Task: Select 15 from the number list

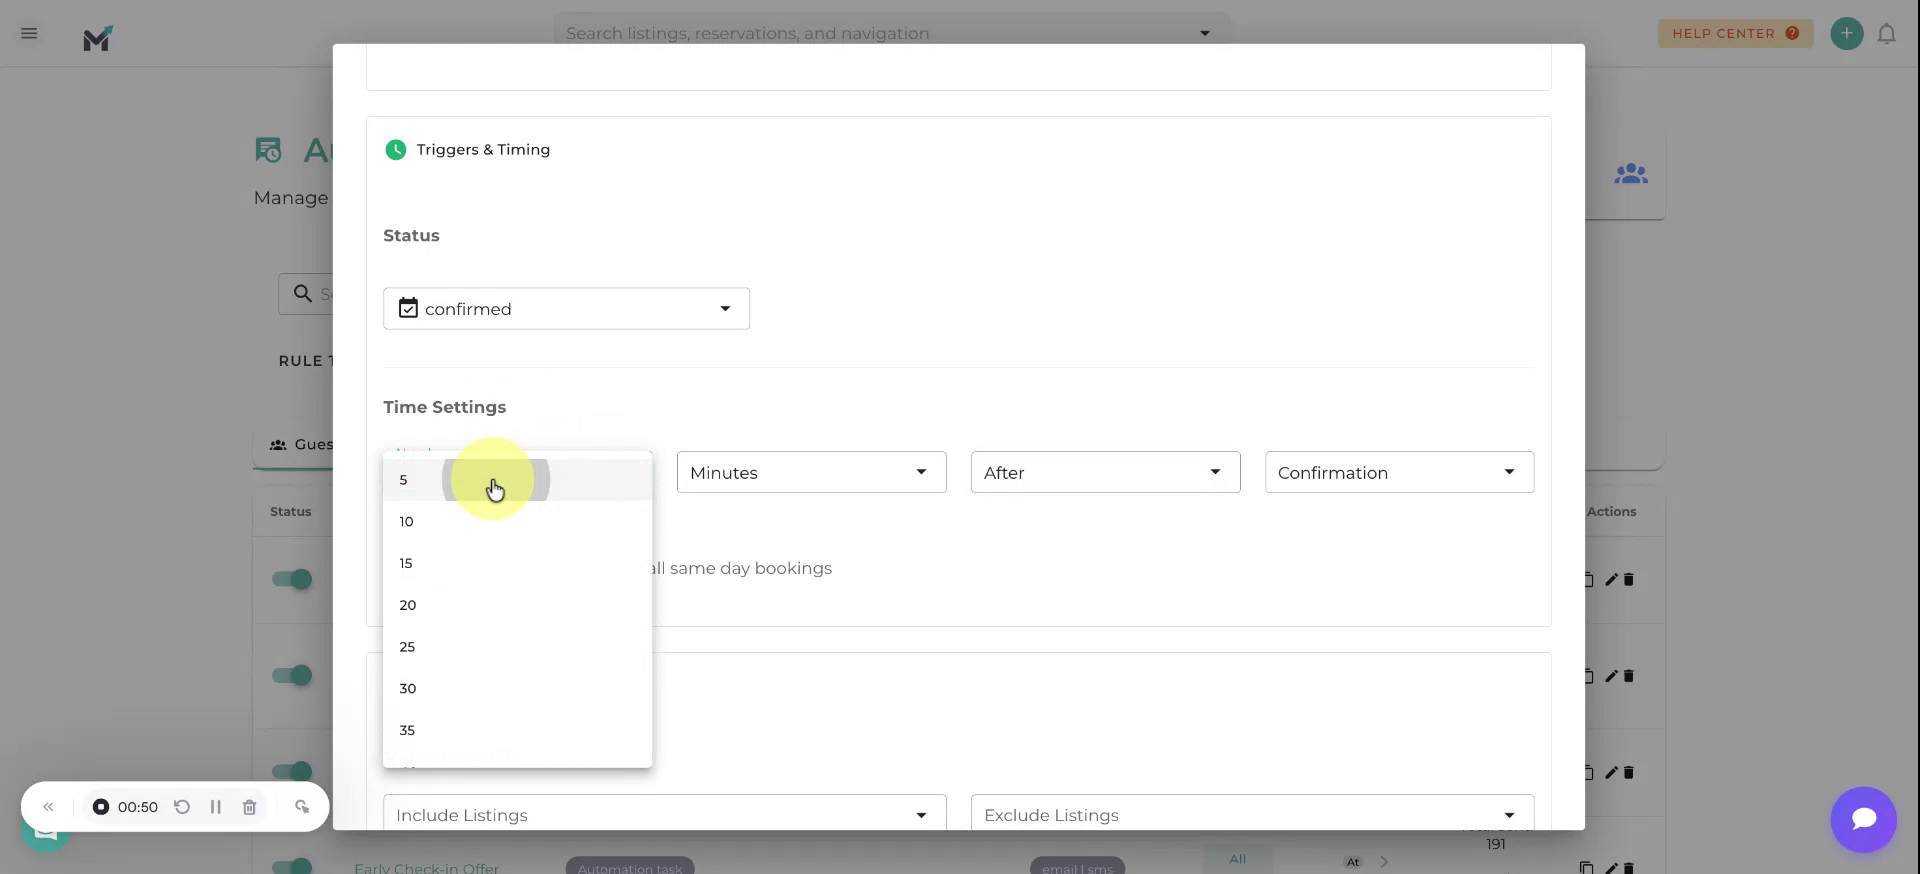Action: point(517,564)
